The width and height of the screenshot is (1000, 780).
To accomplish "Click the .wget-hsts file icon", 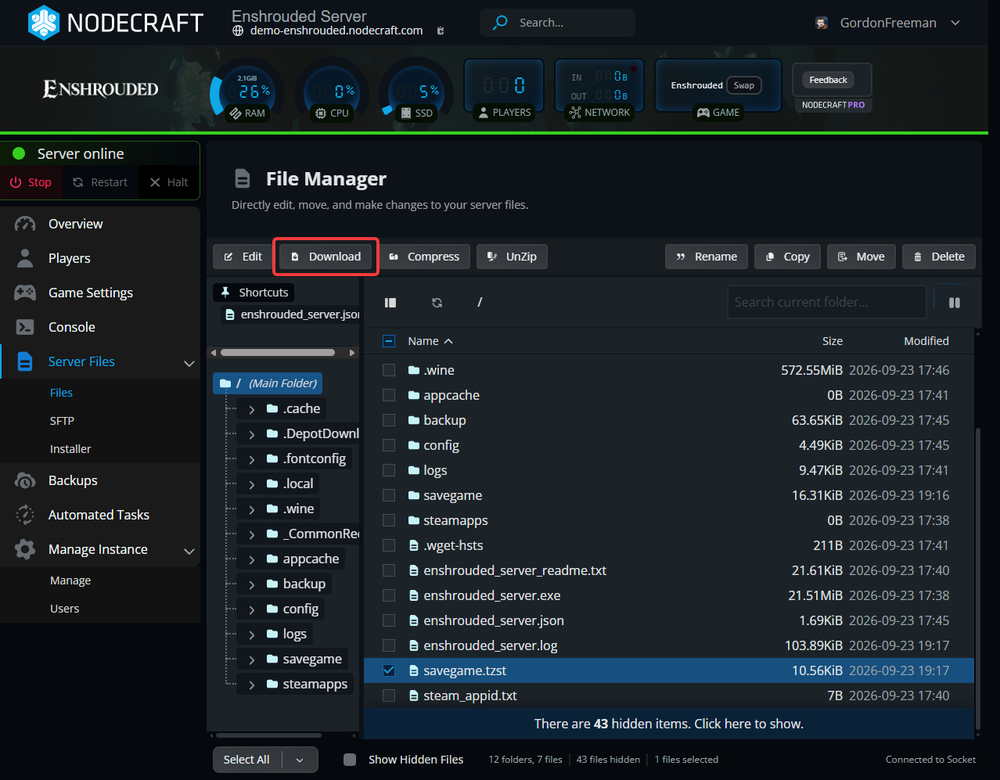I will tap(413, 545).
